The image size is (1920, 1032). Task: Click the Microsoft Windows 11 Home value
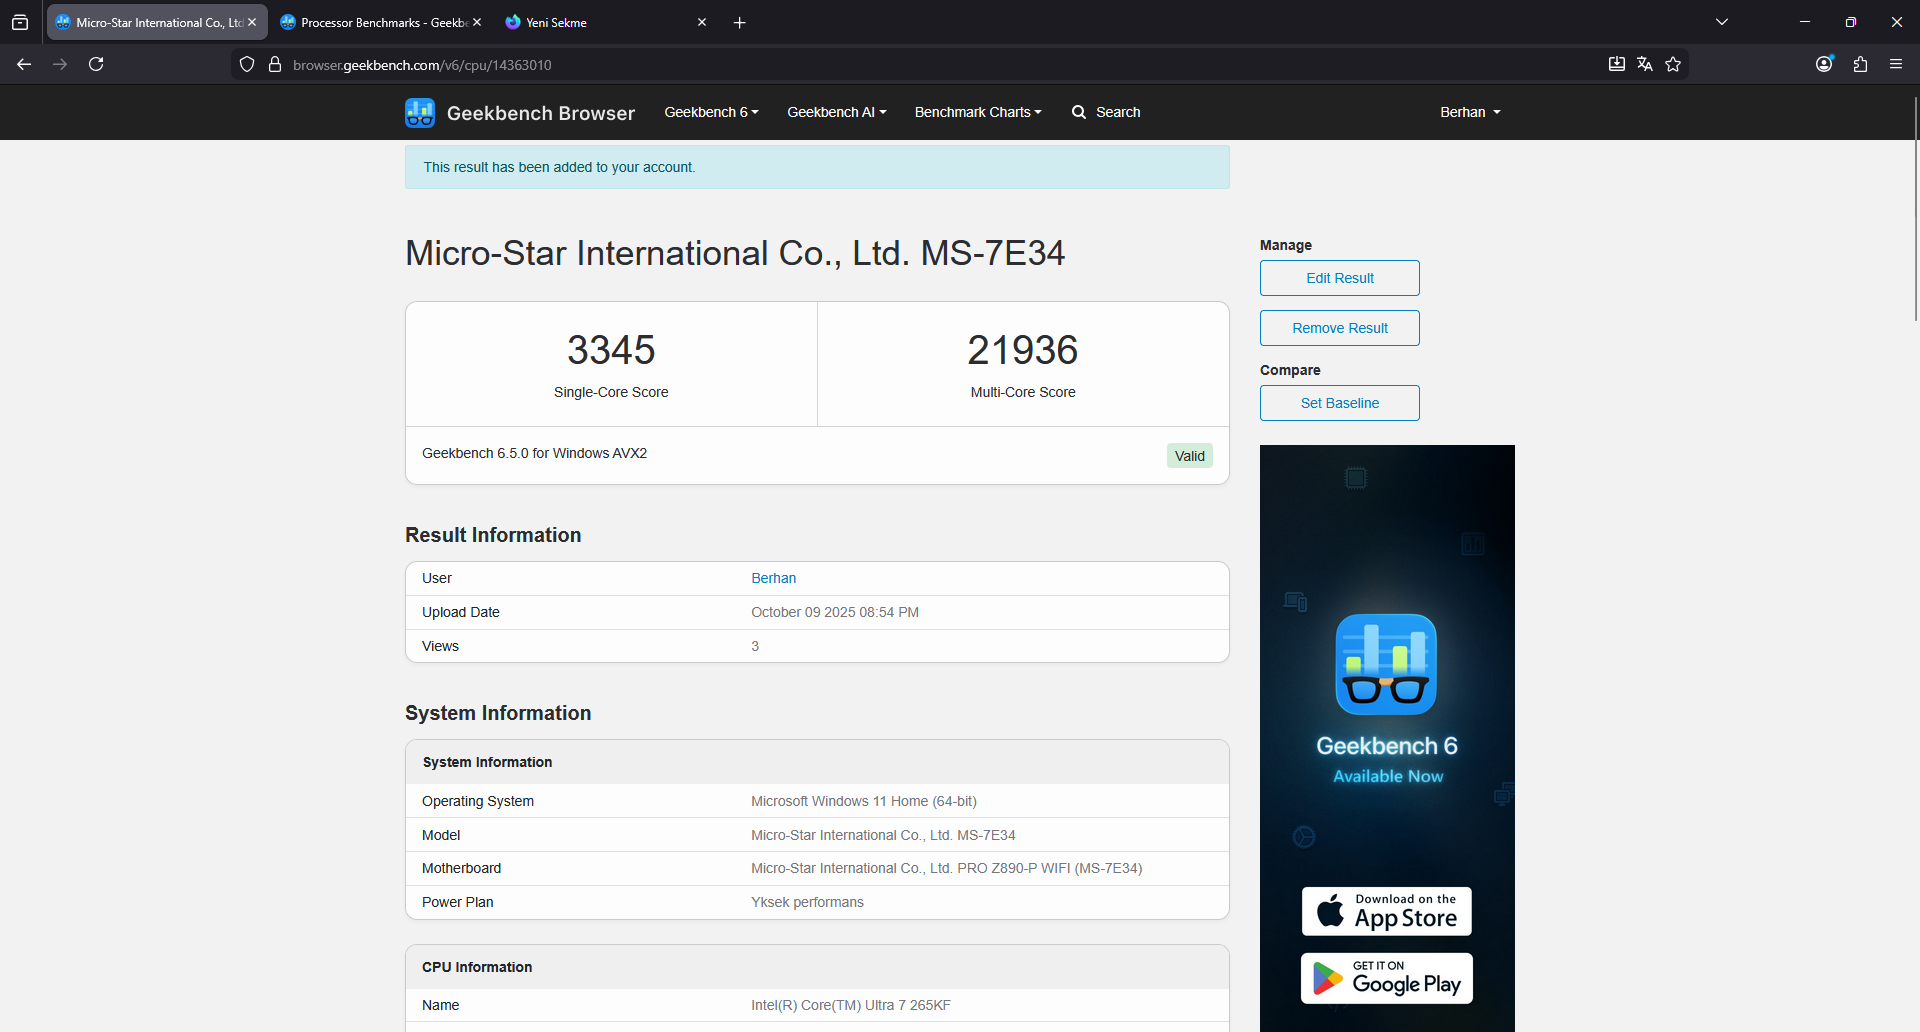864,801
